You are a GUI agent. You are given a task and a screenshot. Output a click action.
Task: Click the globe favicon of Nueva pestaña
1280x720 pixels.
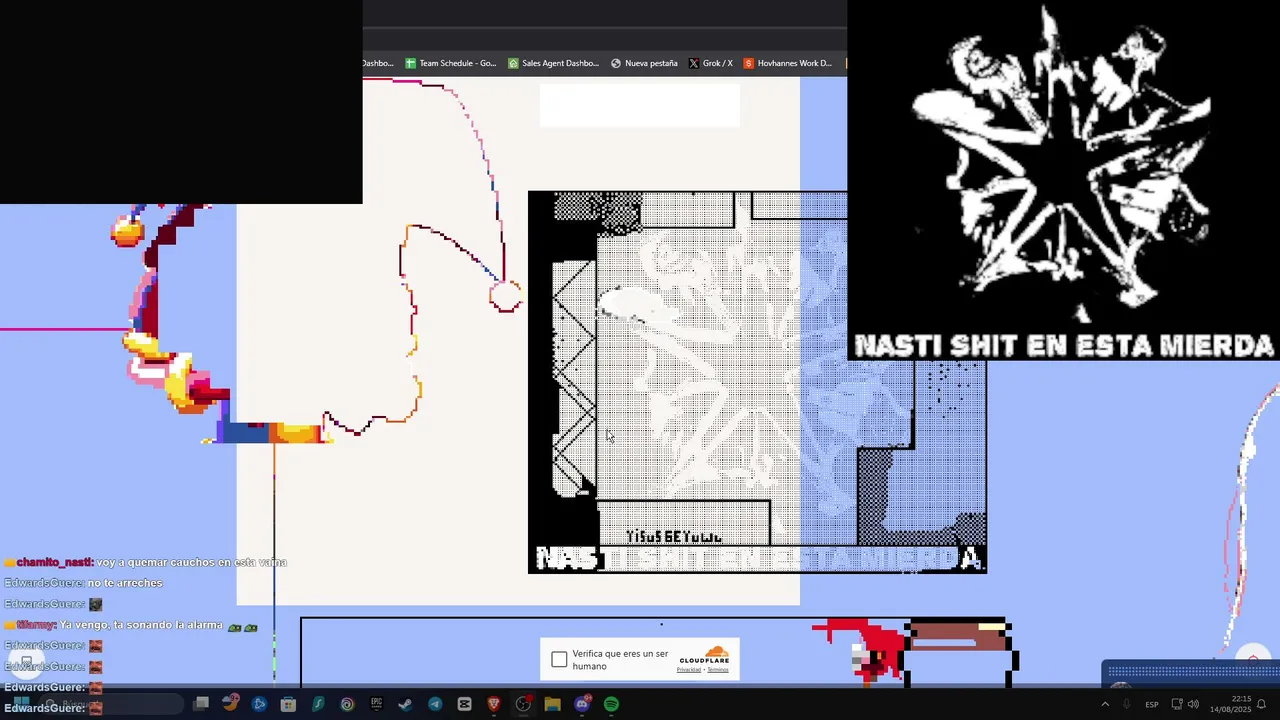pos(616,63)
